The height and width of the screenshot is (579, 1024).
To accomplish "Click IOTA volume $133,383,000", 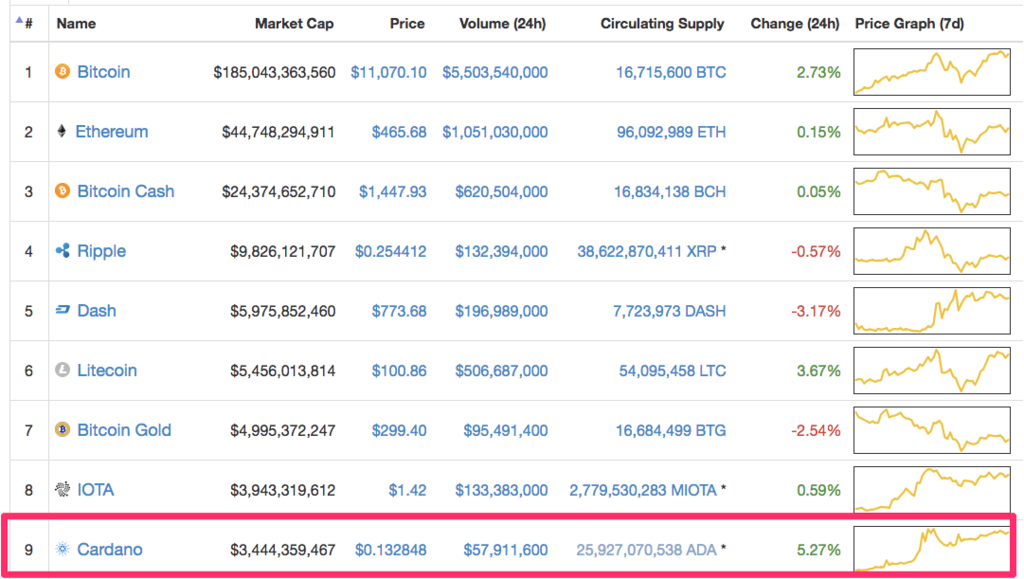I will (x=502, y=490).
